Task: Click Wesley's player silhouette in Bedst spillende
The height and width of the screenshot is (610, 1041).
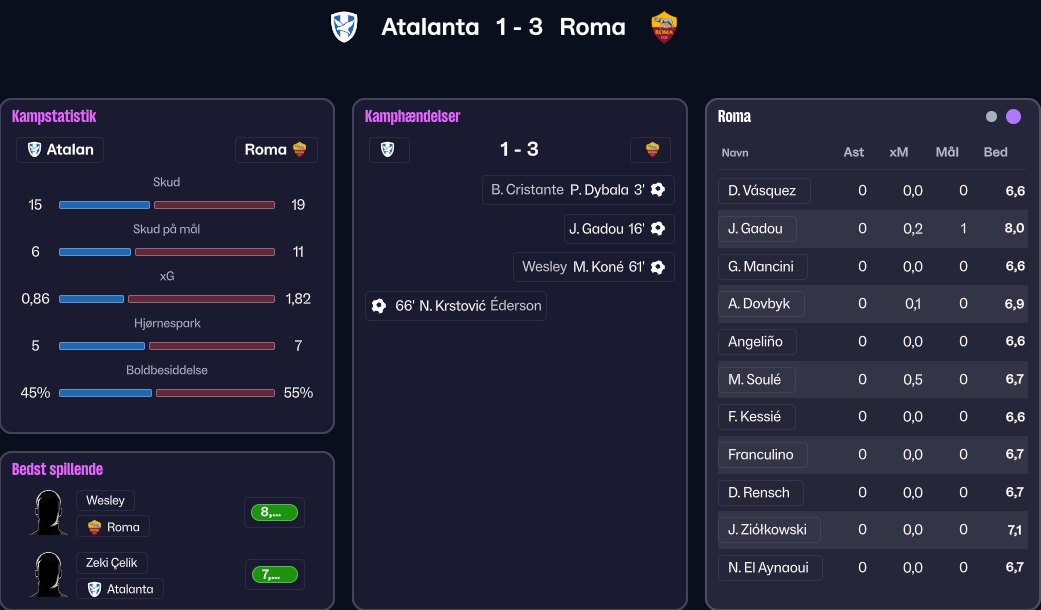Action: [47, 513]
